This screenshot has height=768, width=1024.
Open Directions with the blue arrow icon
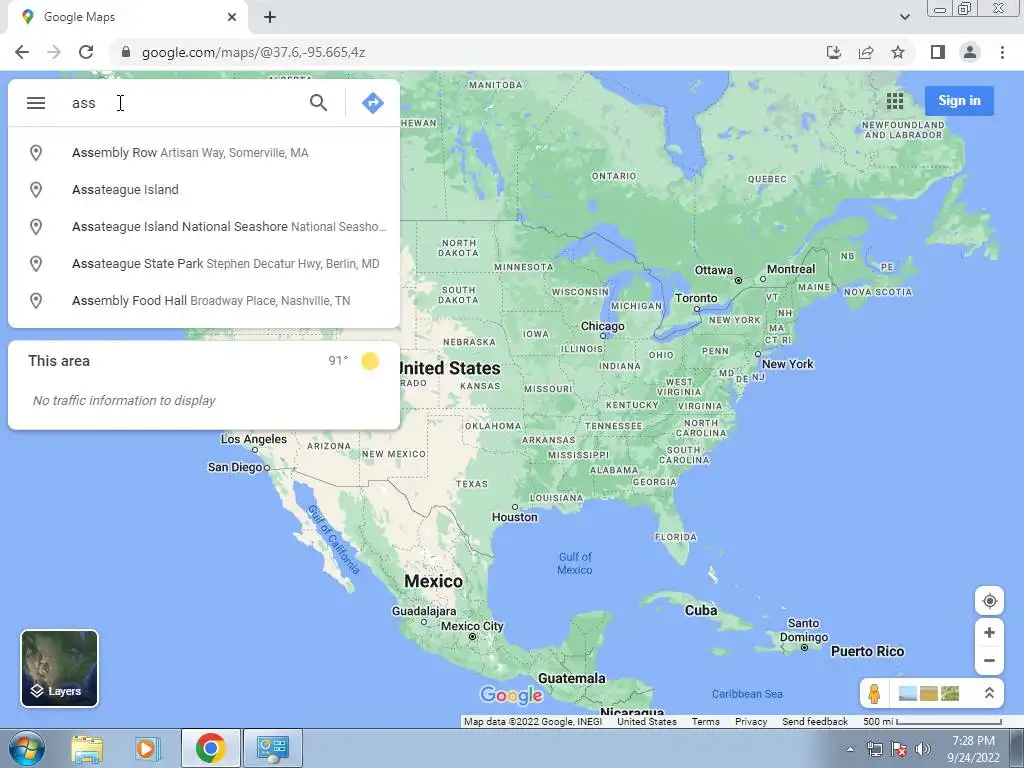(373, 103)
